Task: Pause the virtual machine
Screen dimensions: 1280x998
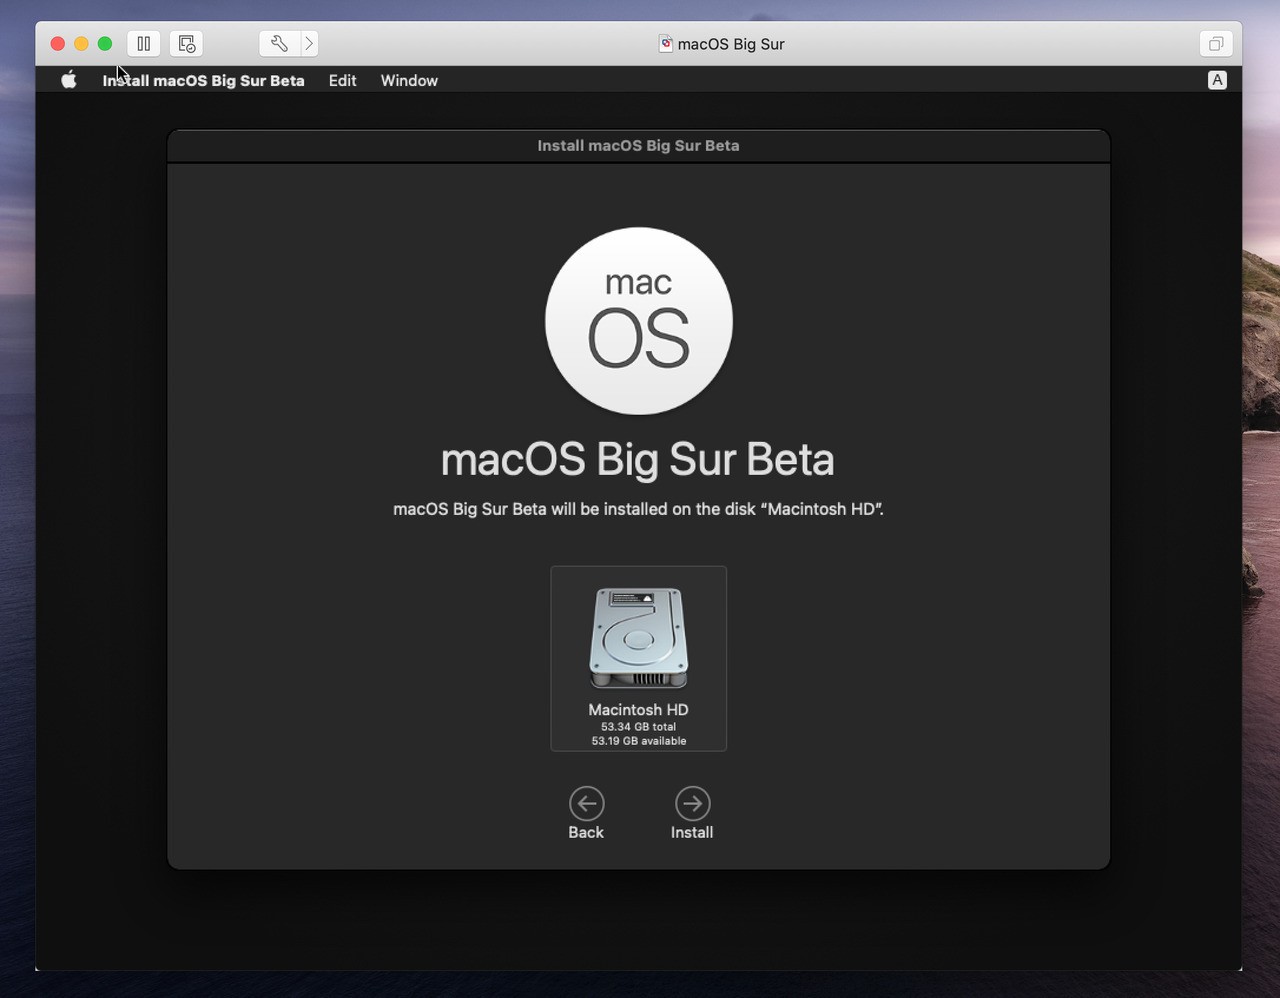Action: tap(144, 44)
